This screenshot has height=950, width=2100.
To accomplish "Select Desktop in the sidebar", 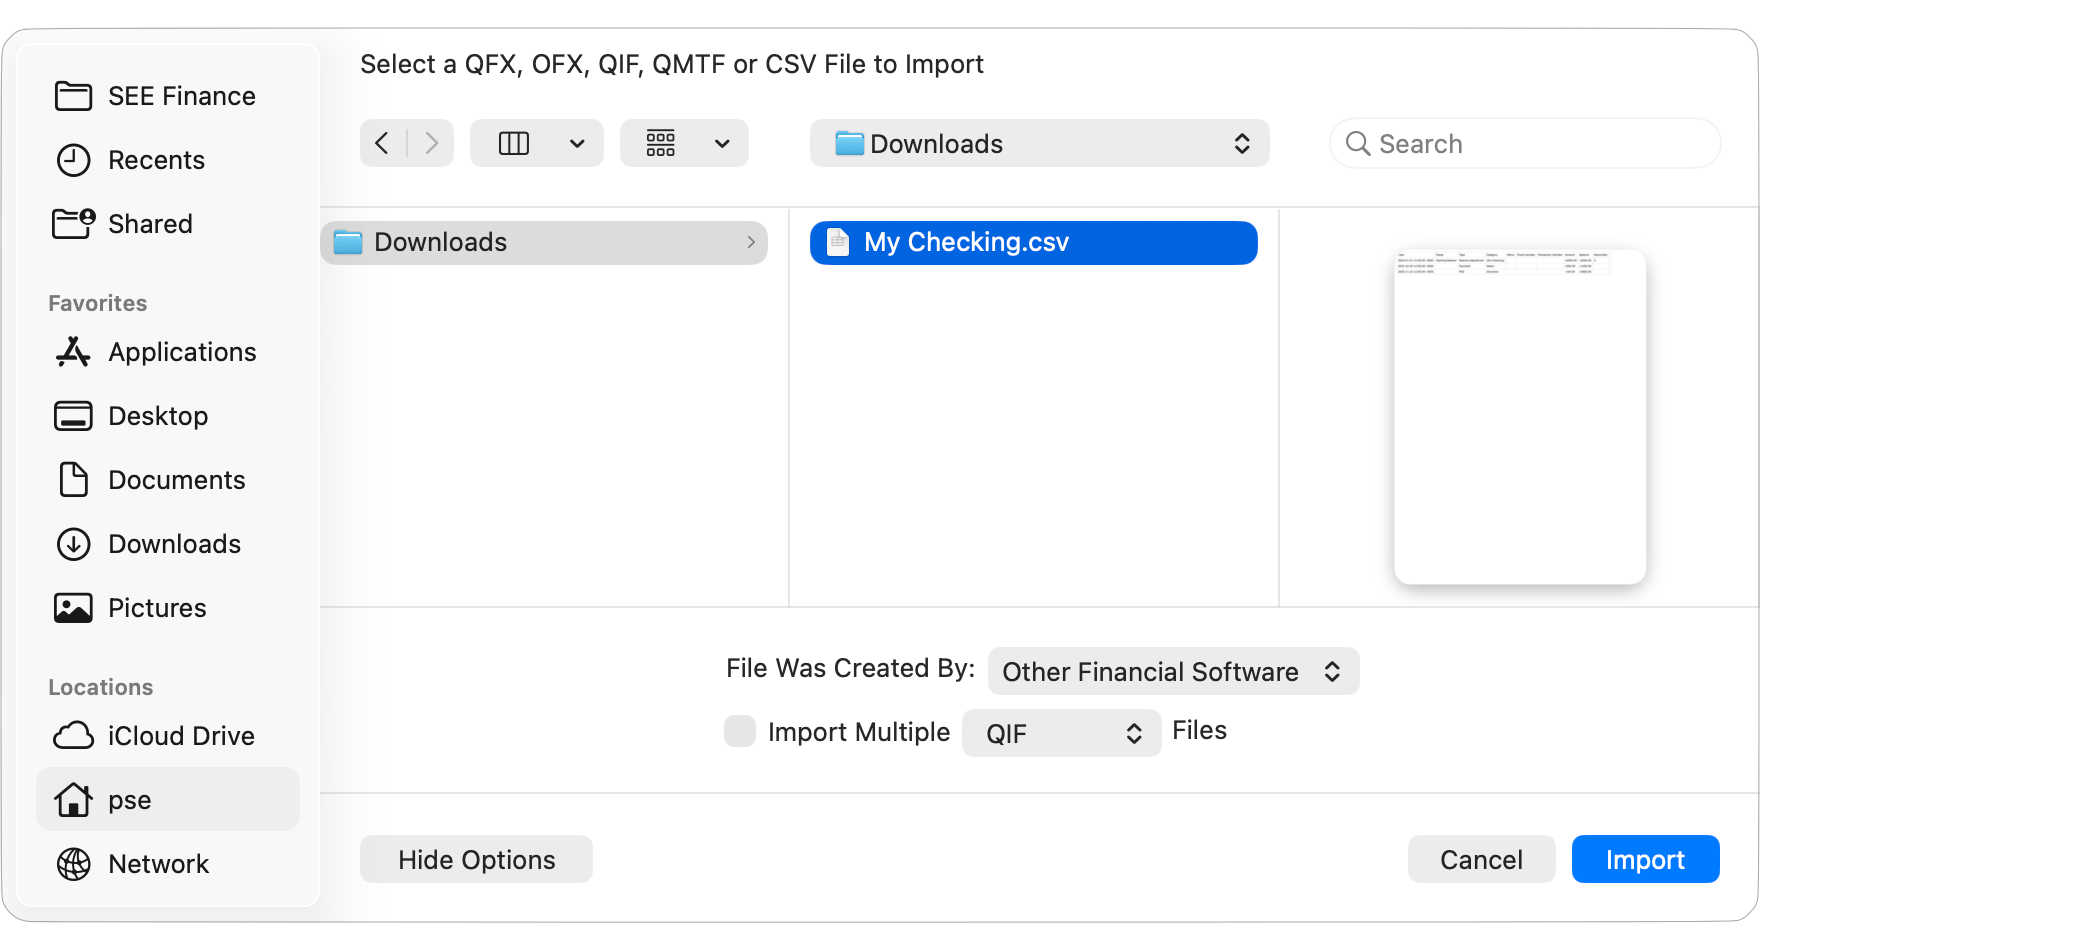I will click(x=157, y=416).
